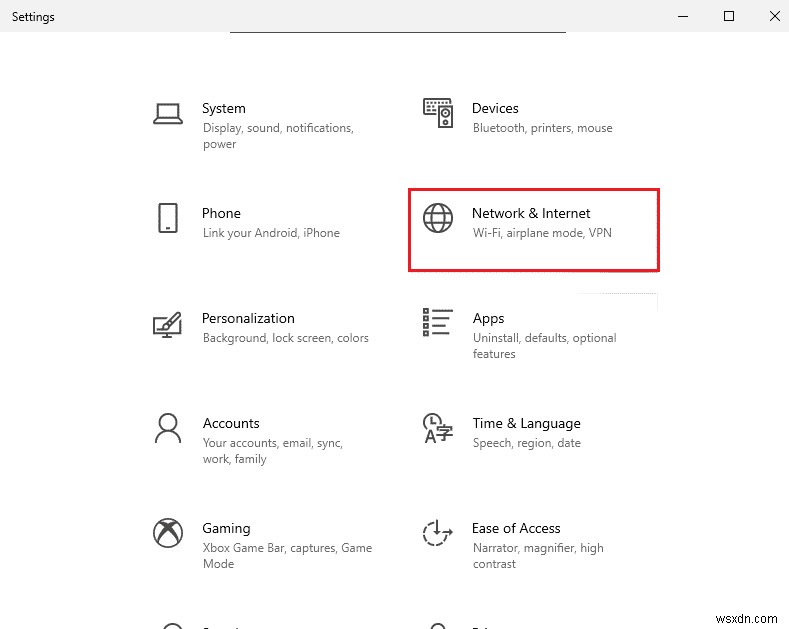
Task: Open Apps using the list icon
Action: pos(438,323)
